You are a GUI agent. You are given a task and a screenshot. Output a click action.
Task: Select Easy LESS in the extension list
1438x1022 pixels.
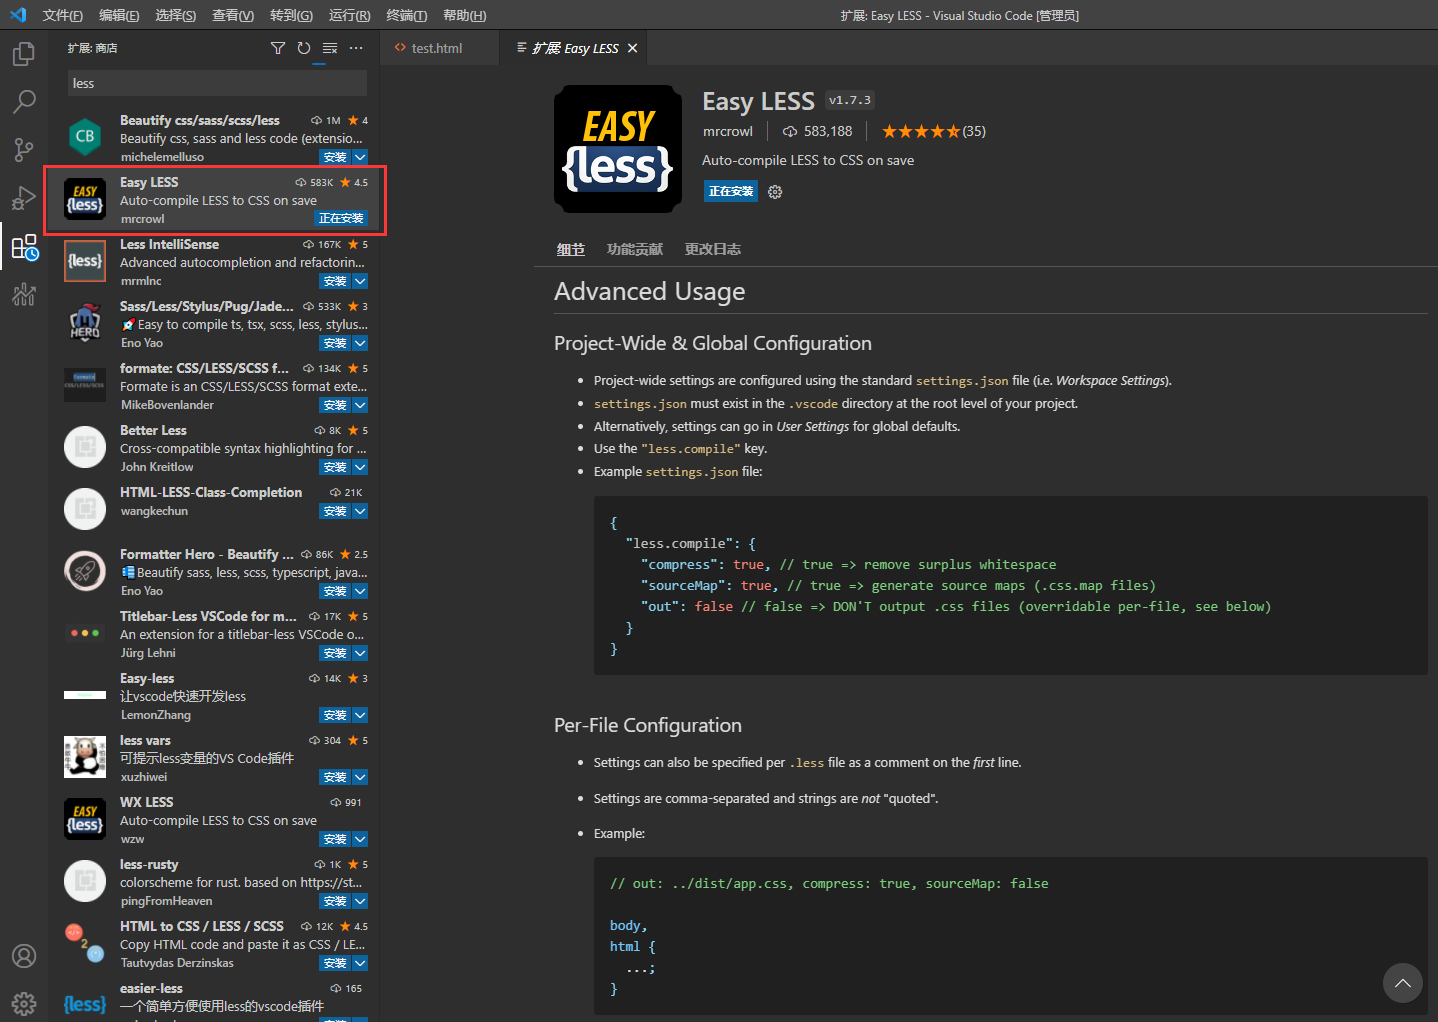click(x=215, y=200)
